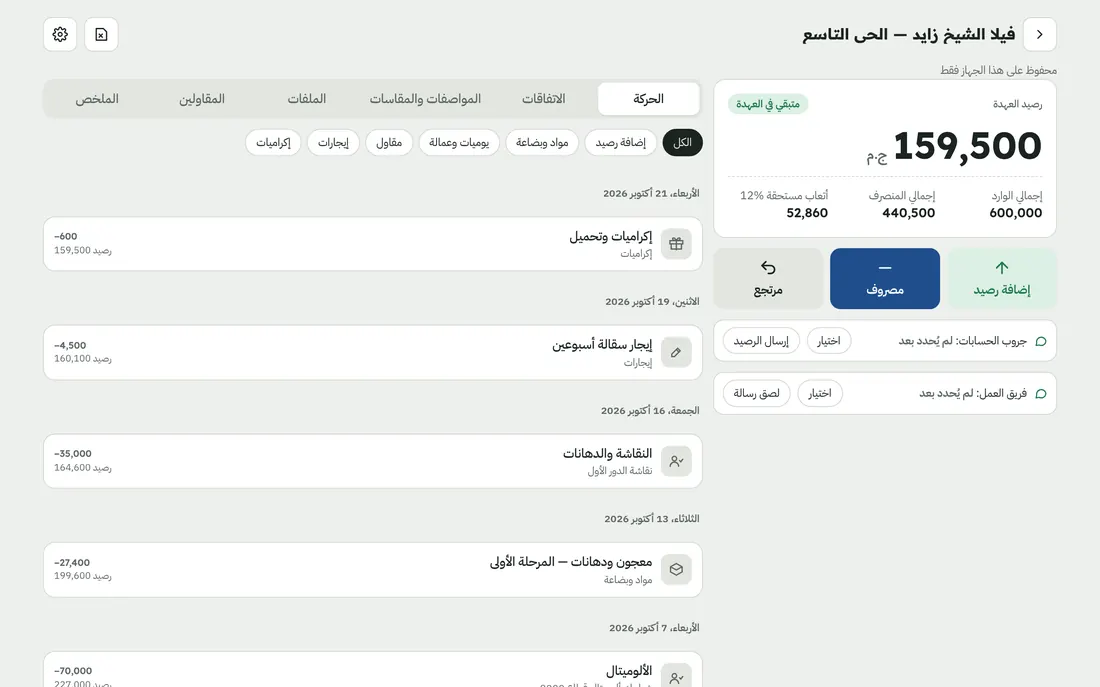Click the blue مصروف button
Image resolution: width=1100 pixels, height=687 pixels.
click(x=885, y=279)
